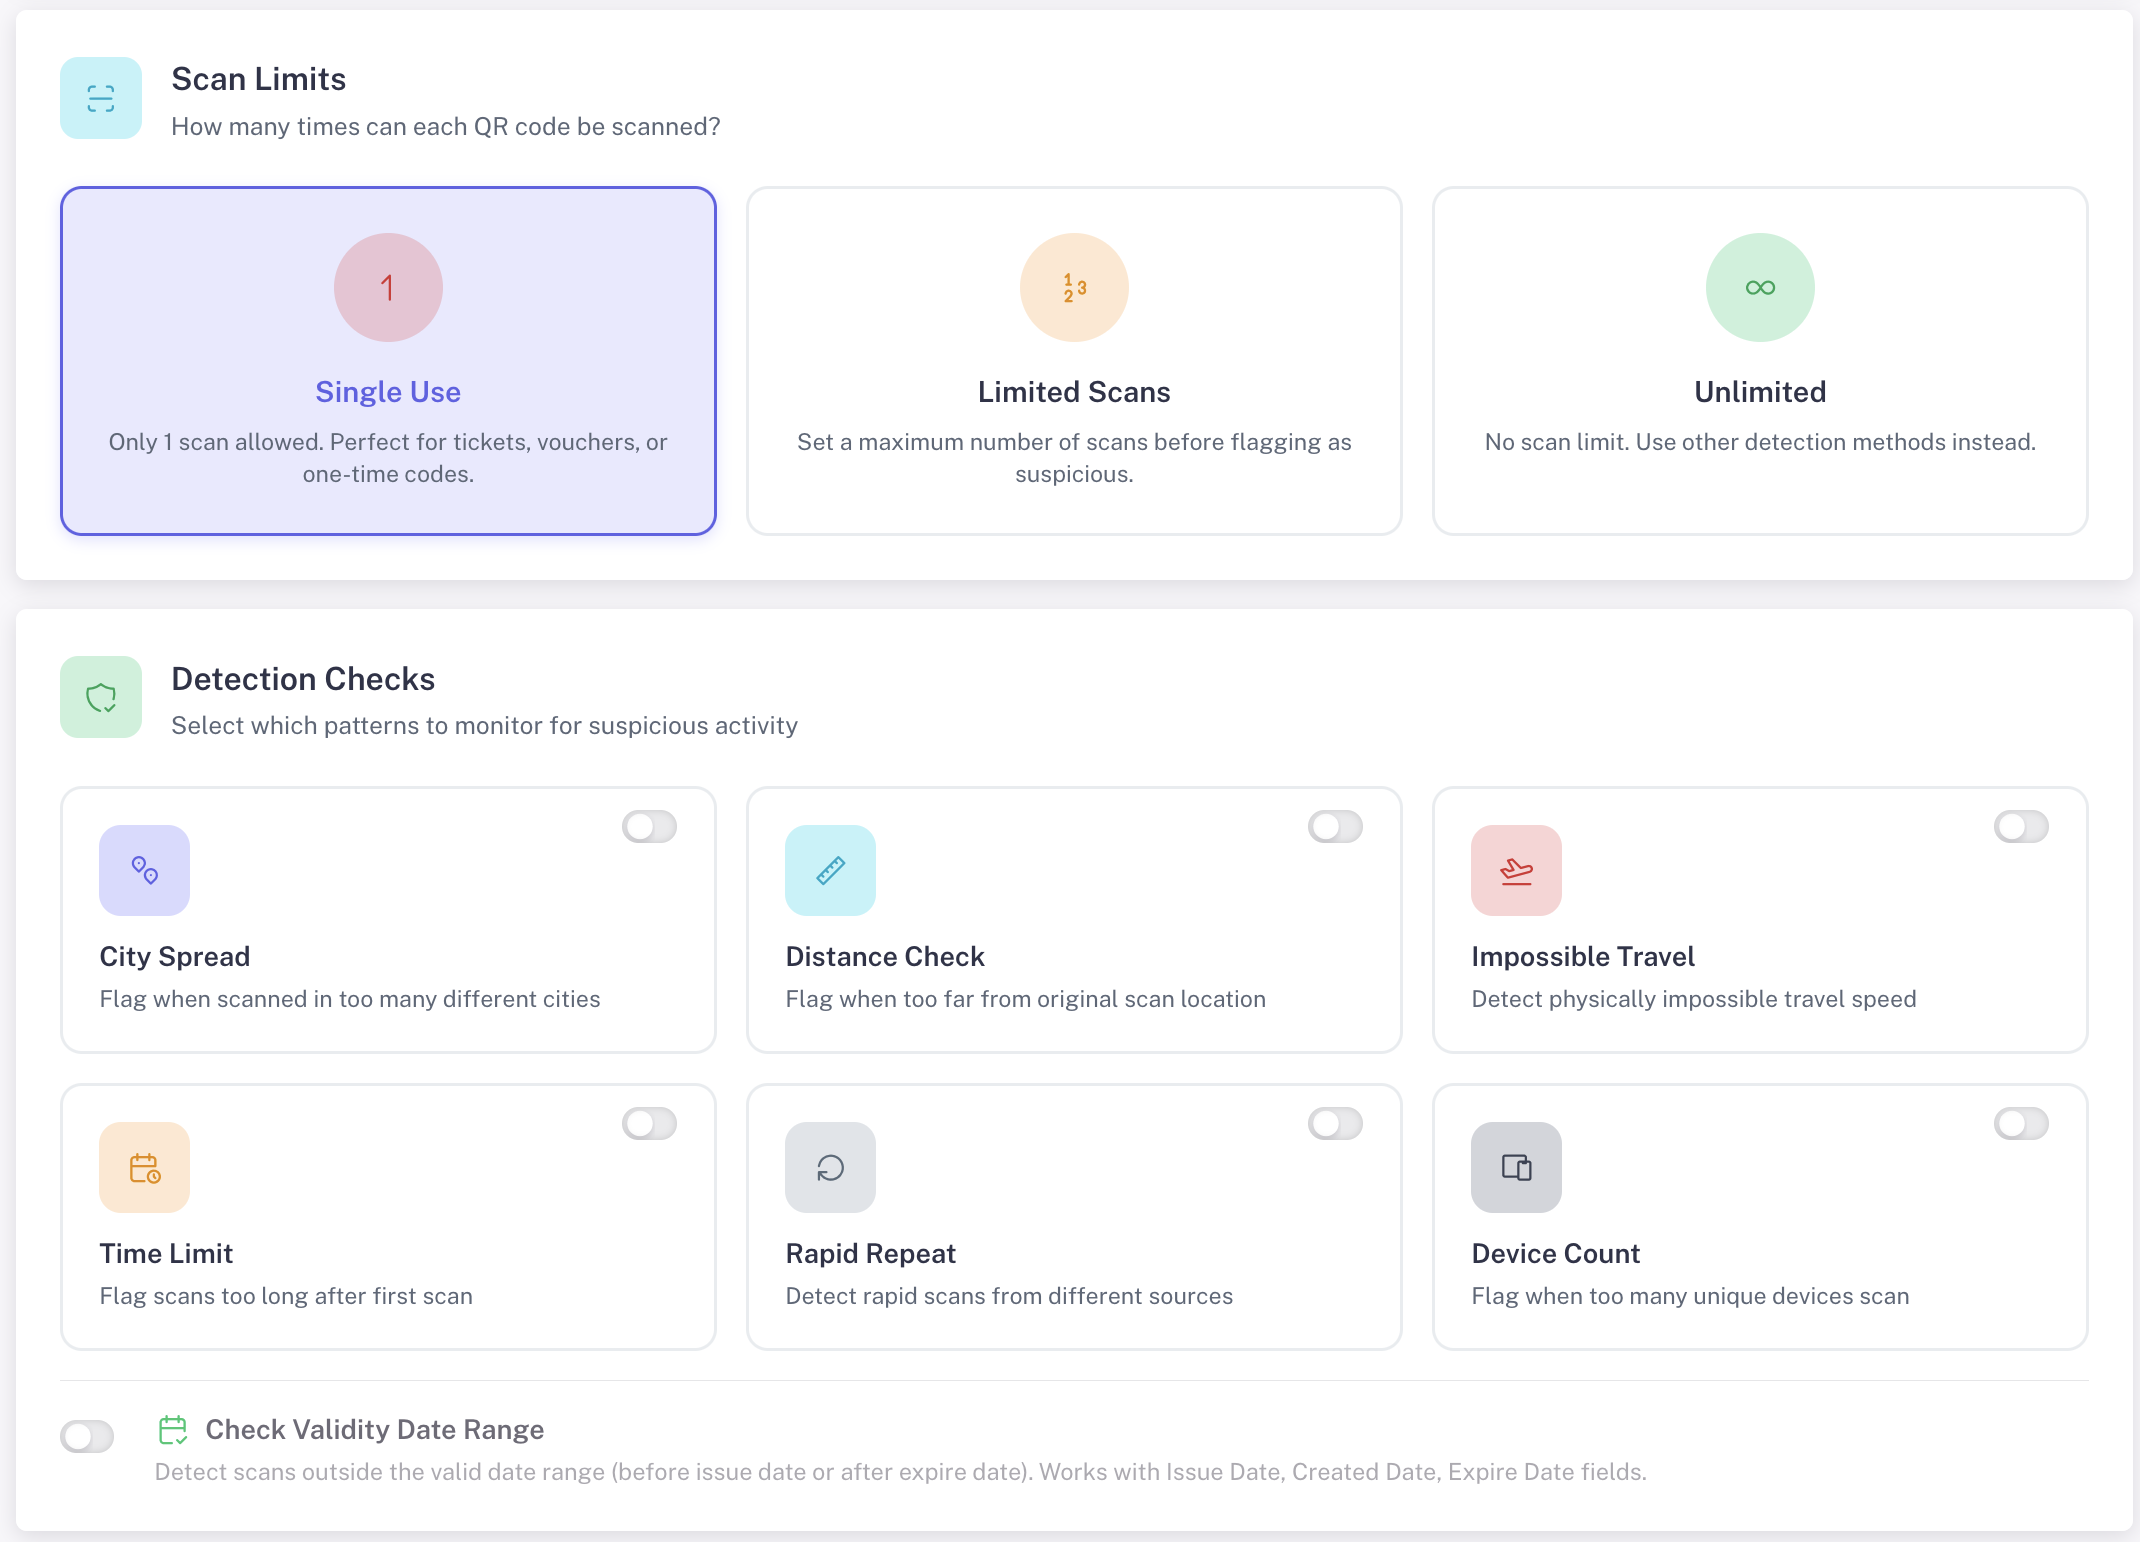Click the City Spread location pins icon
The width and height of the screenshot is (2140, 1542).
click(x=145, y=870)
